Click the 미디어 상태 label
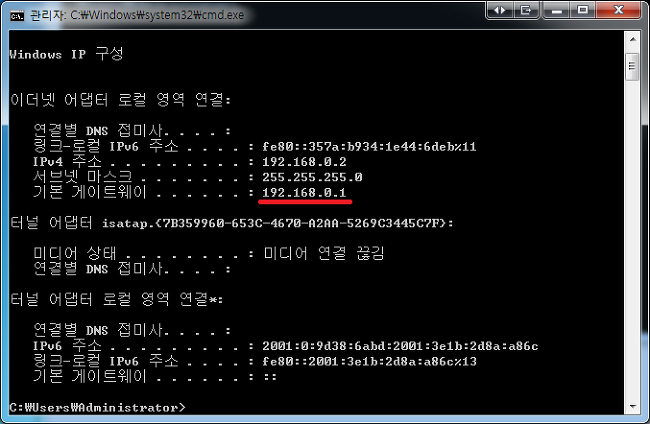650x424 pixels. (75, 253)
